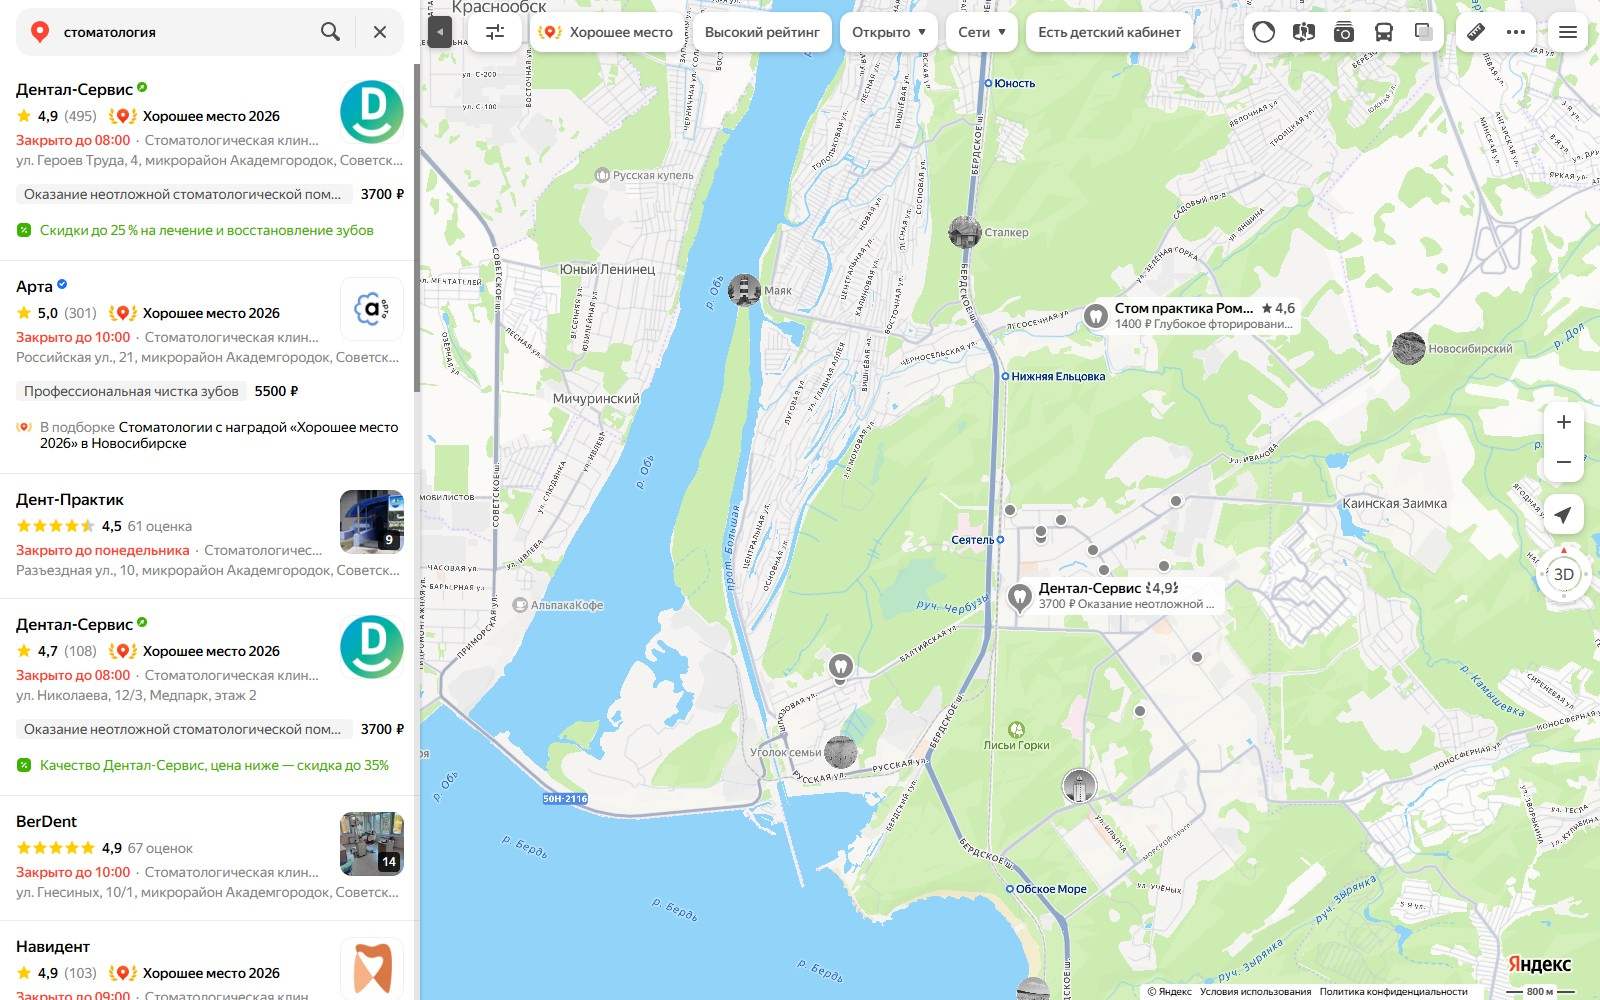Zoom in with the plus button
This screenshot has width=1600, height=1000.
click(1564, 422)
